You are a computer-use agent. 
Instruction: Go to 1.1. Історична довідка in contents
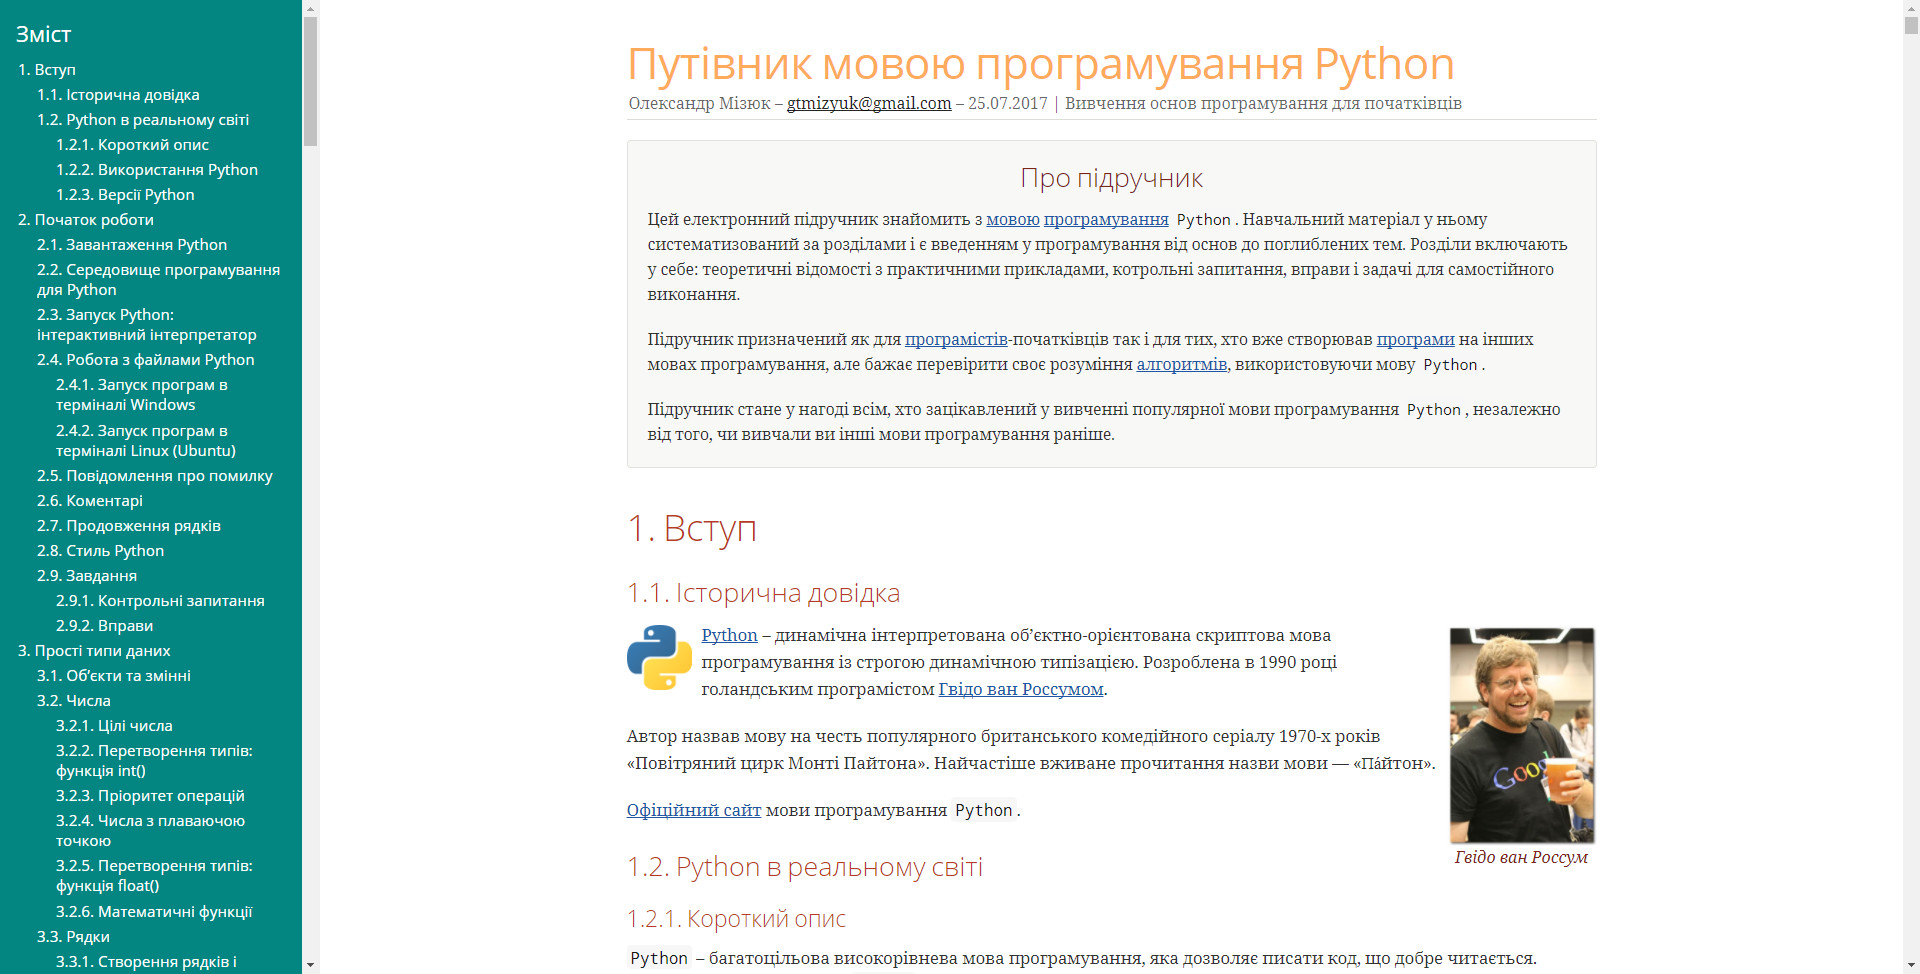click(118, 95)
